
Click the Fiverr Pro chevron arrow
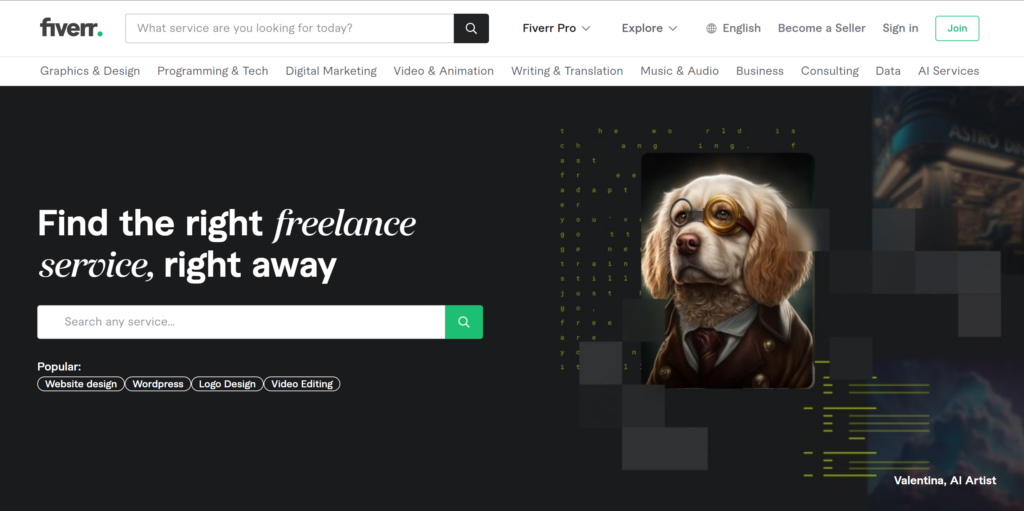(586, 28)
